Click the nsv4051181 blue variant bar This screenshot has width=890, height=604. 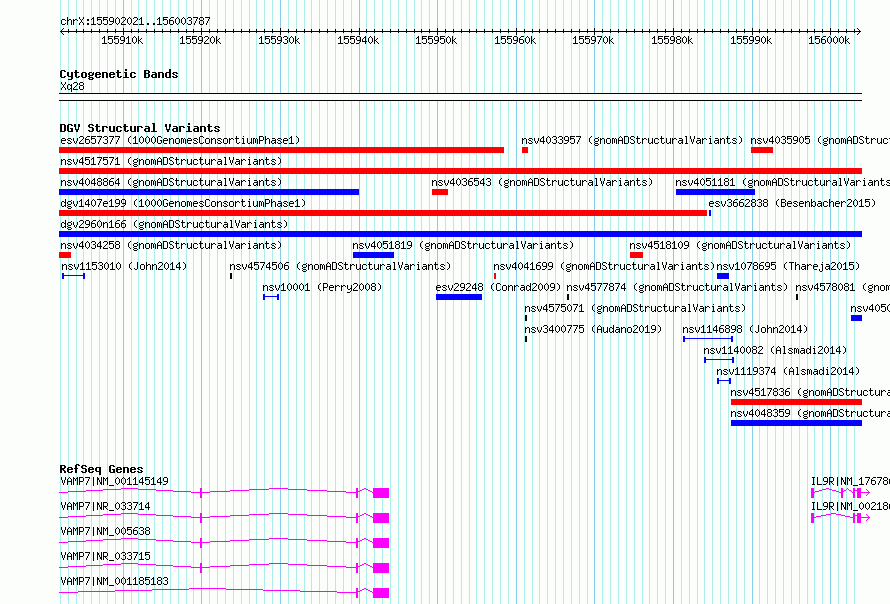point(715,192)
